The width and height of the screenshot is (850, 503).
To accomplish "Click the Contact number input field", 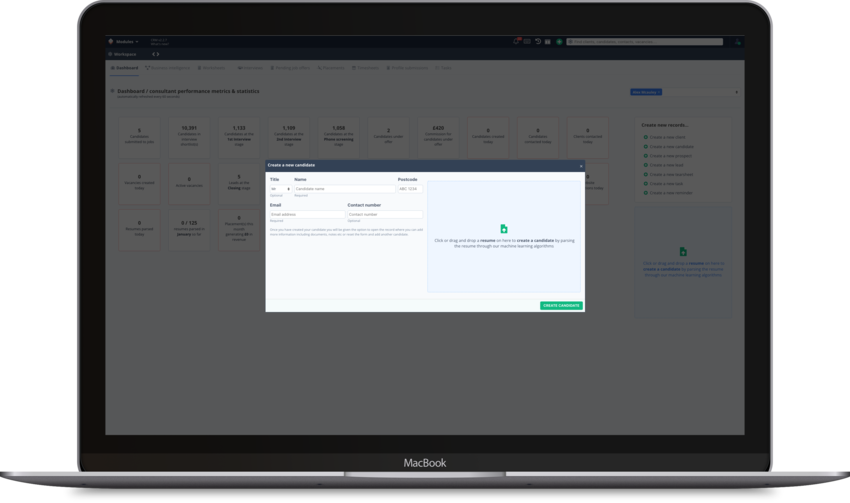I will 385,214.
